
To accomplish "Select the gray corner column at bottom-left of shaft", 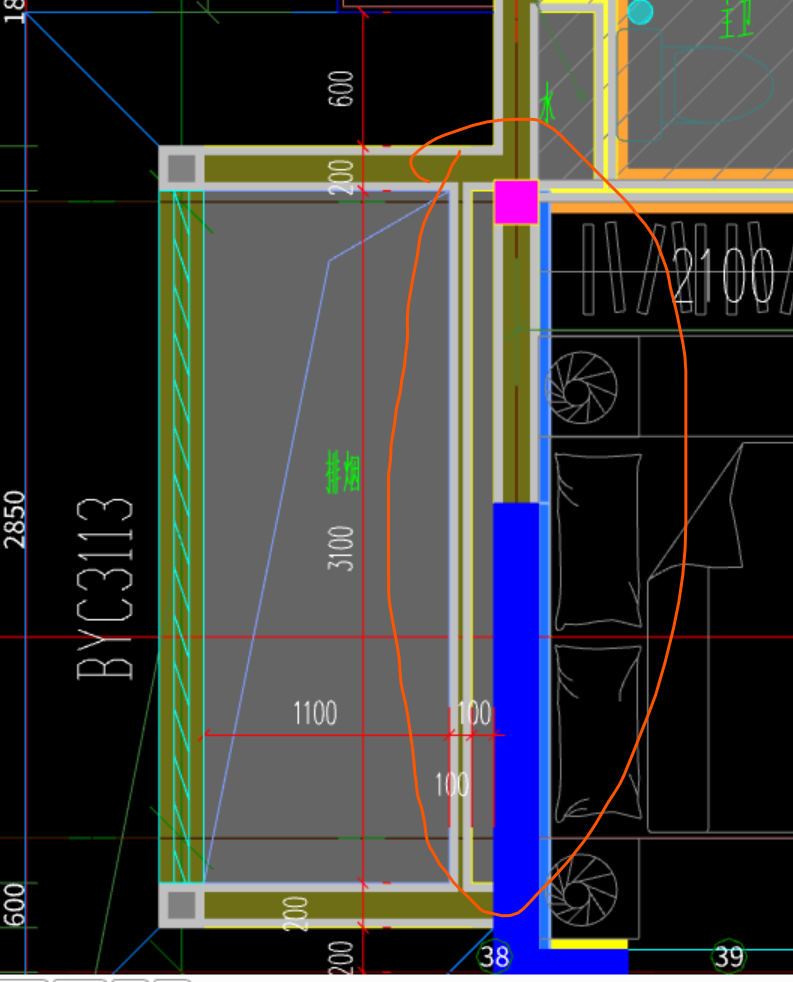I will 181,905.
